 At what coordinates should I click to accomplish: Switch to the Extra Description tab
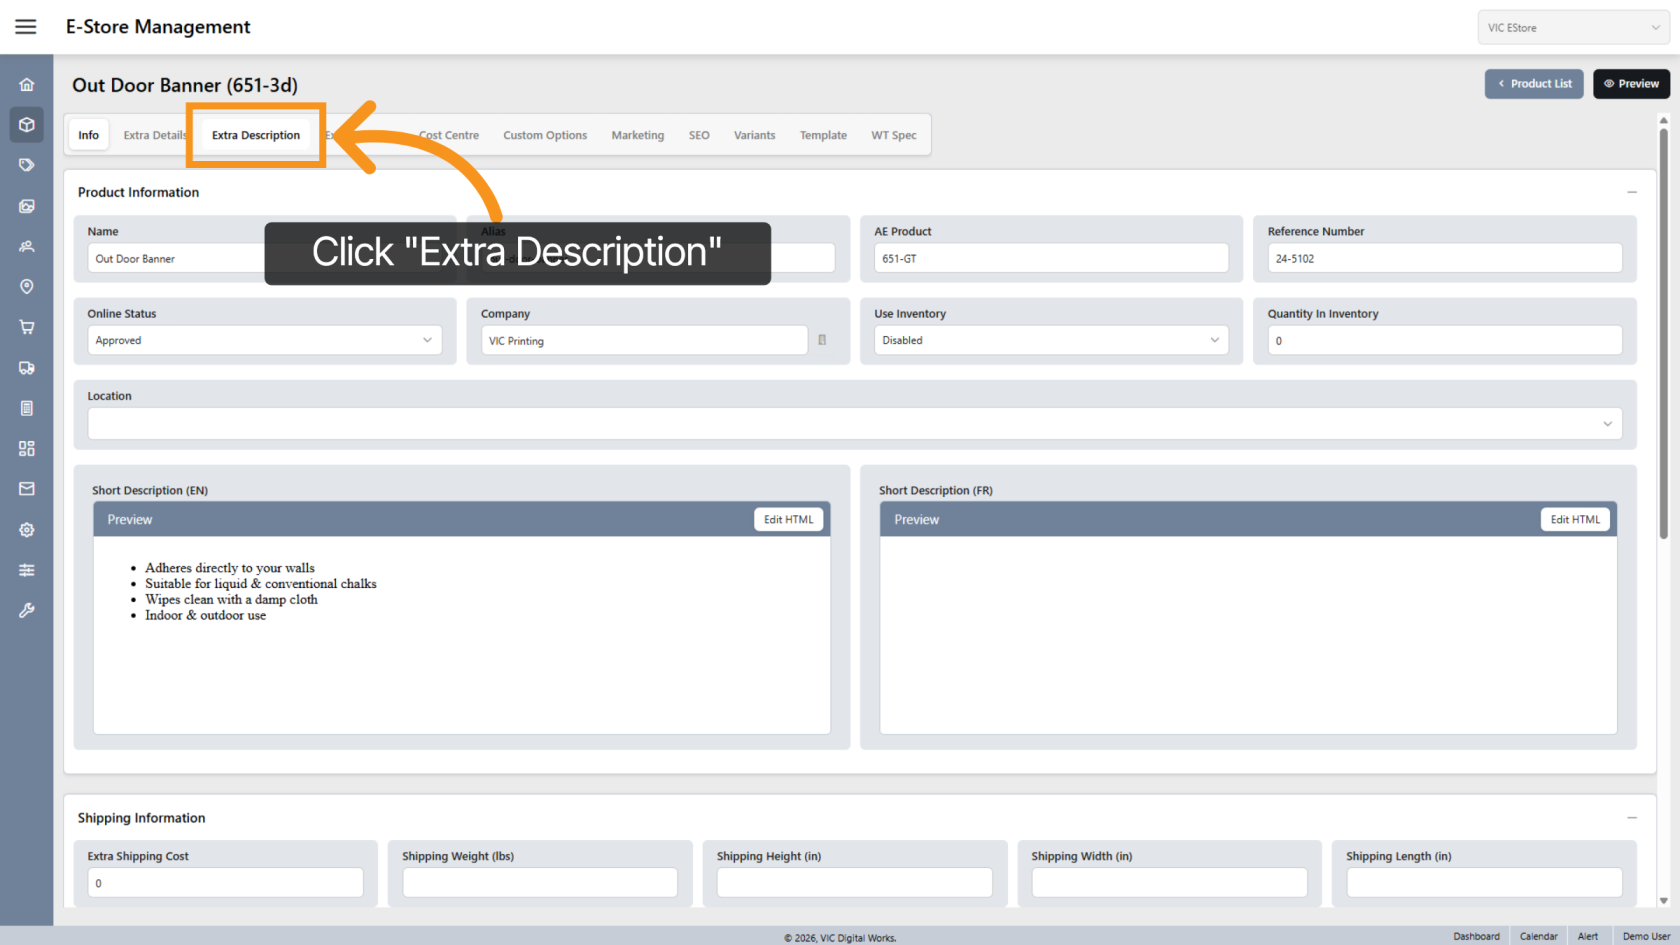(256, 135)
